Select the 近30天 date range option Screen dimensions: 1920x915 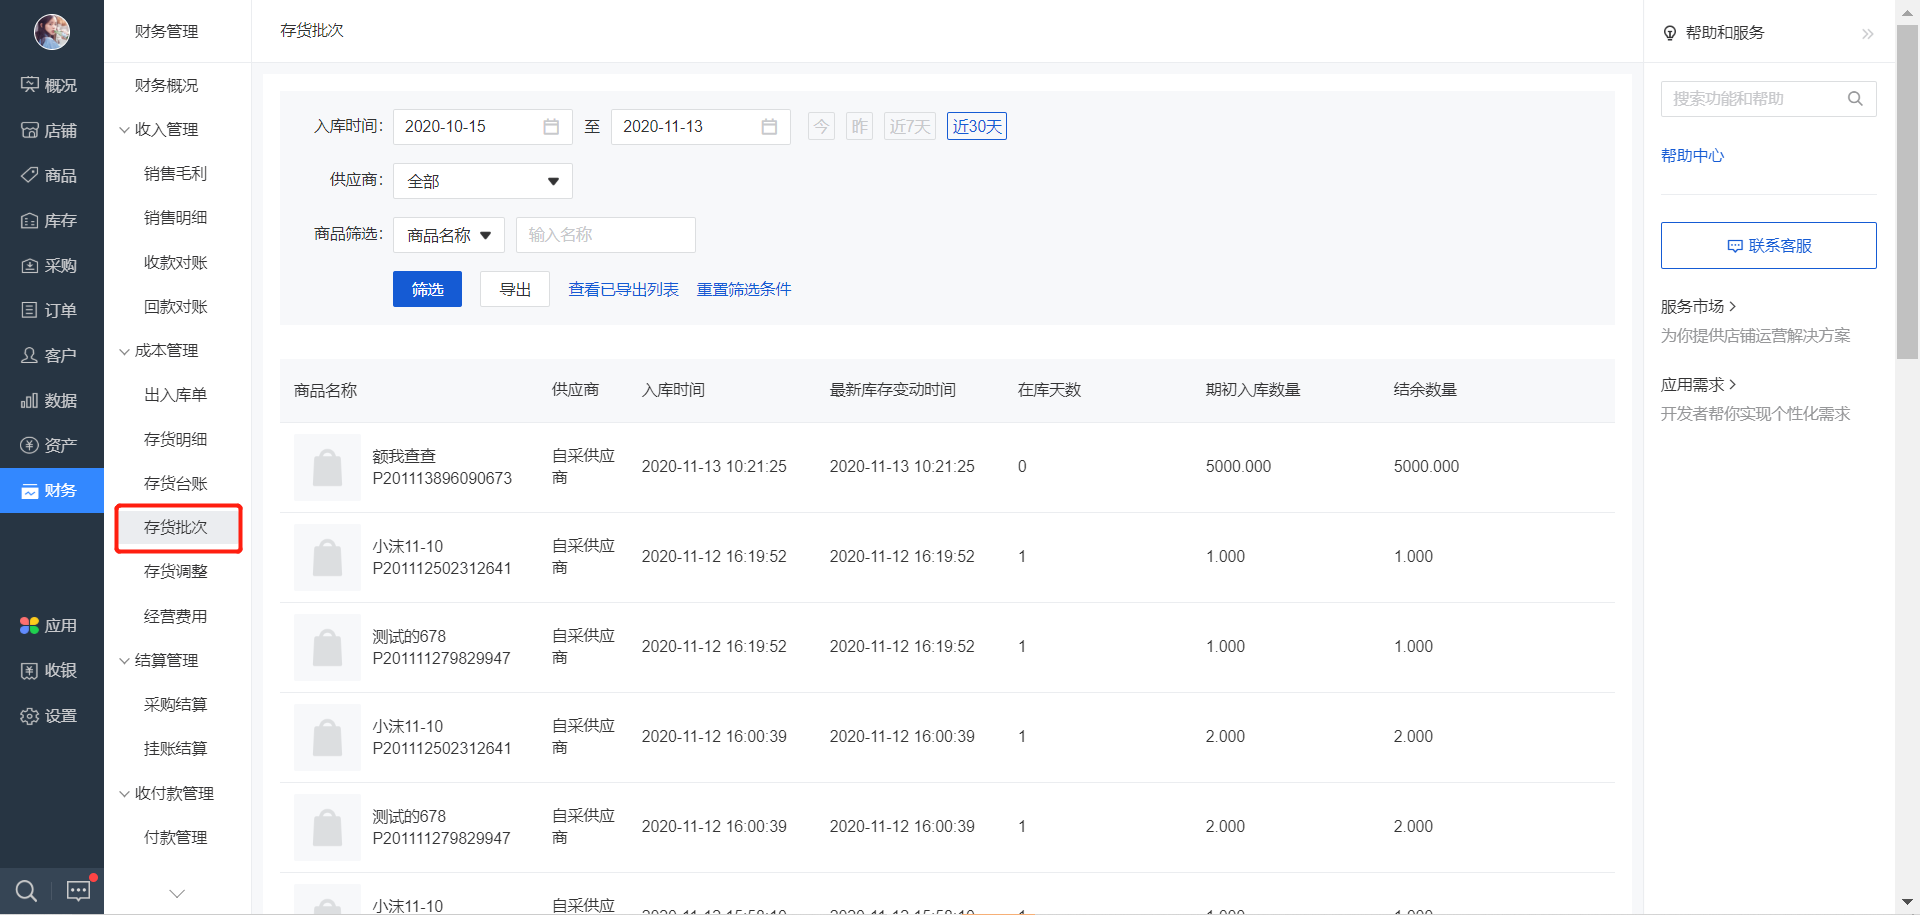point(976,126)
